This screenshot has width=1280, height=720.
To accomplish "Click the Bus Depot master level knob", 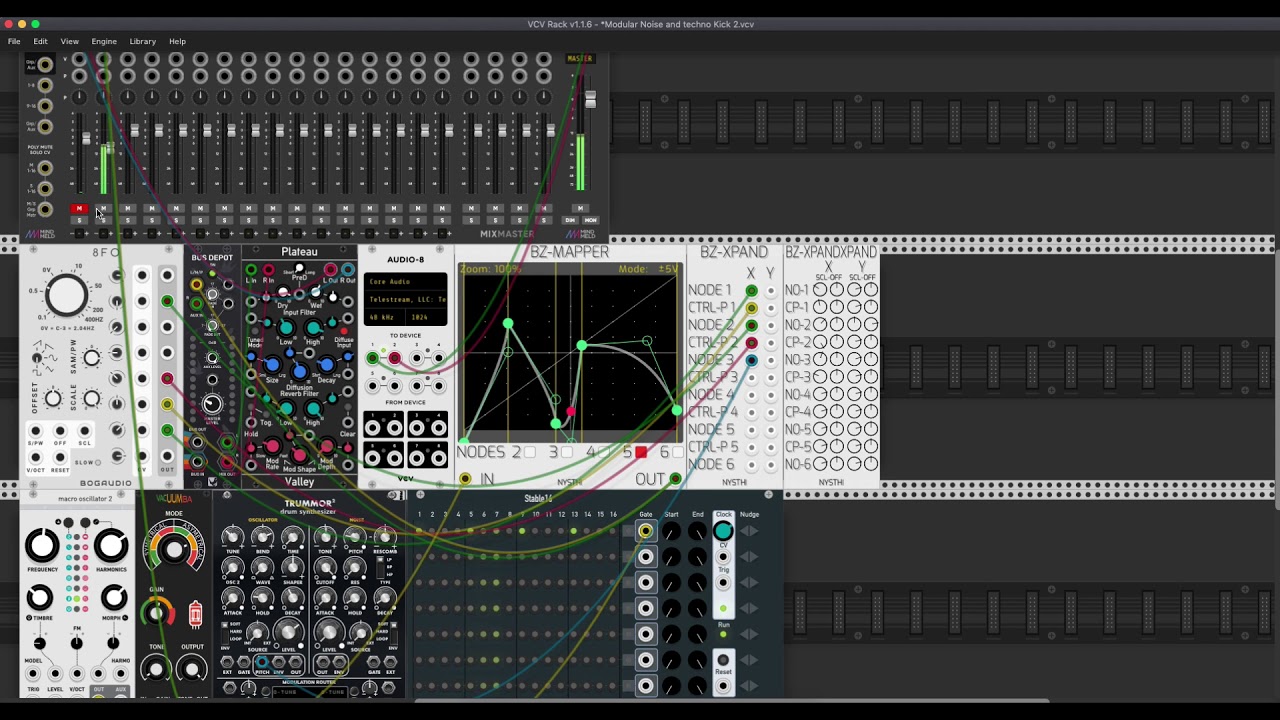I will tap(212, 405).
